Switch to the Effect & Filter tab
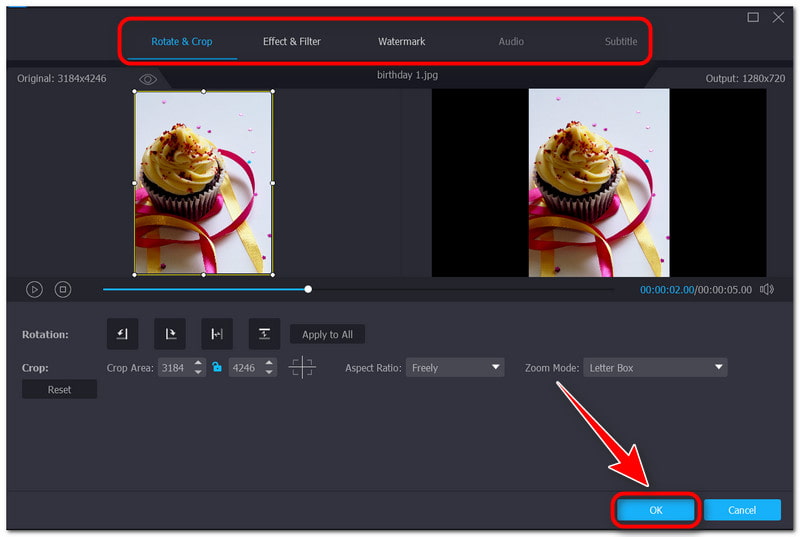Screen dimensions: 800x537 [292, 42]
